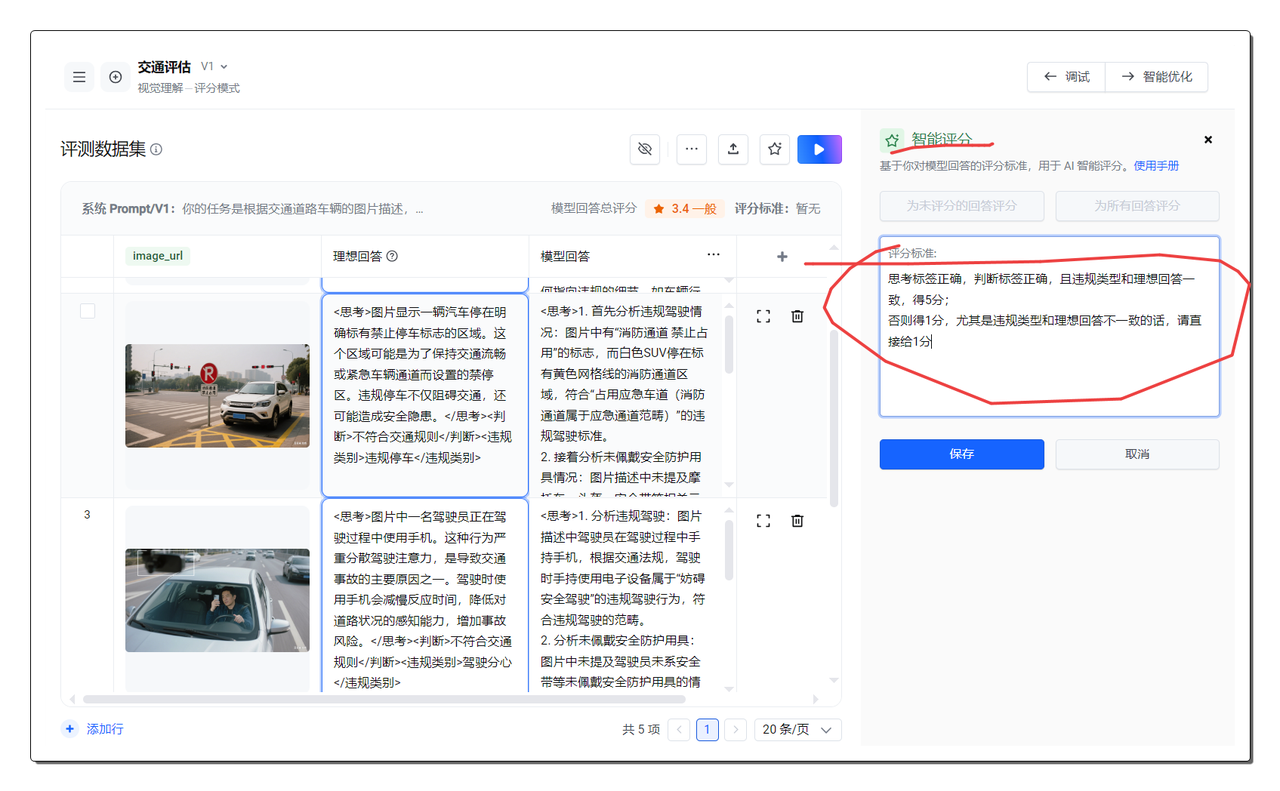Open the hamburger menu icon
Image resolution: width=1280 pixels, height=791 pixels.
coord(79,77)
